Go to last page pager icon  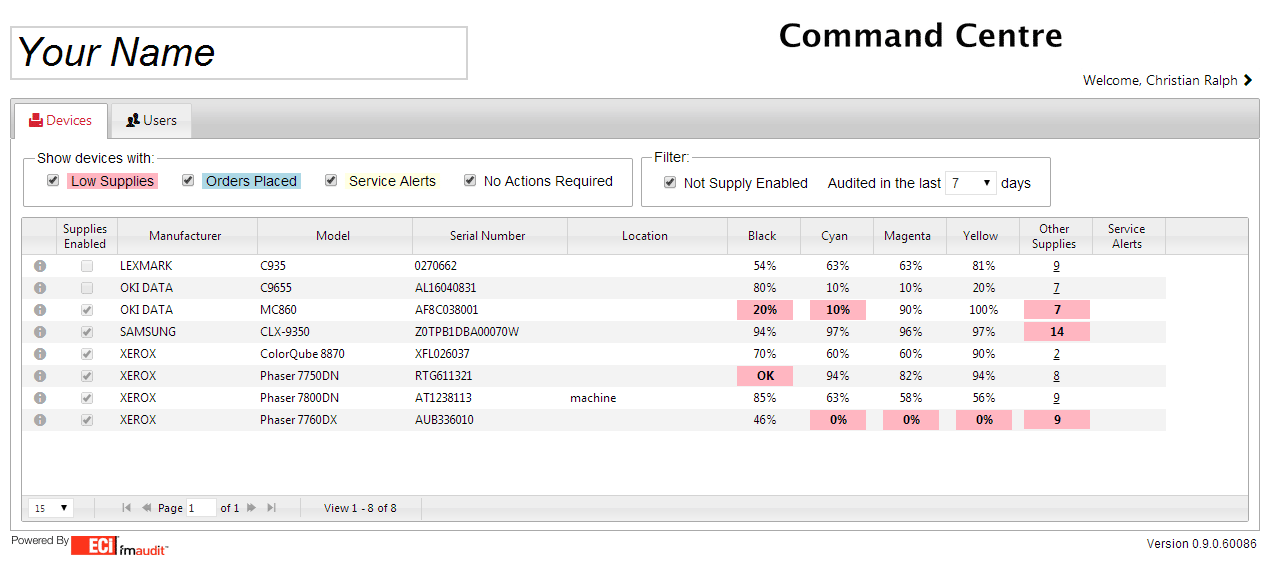(x=272, y=508)
